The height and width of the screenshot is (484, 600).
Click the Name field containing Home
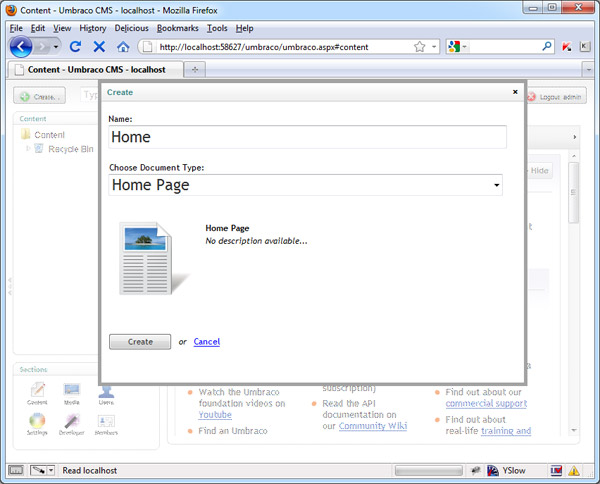point(307,137)
